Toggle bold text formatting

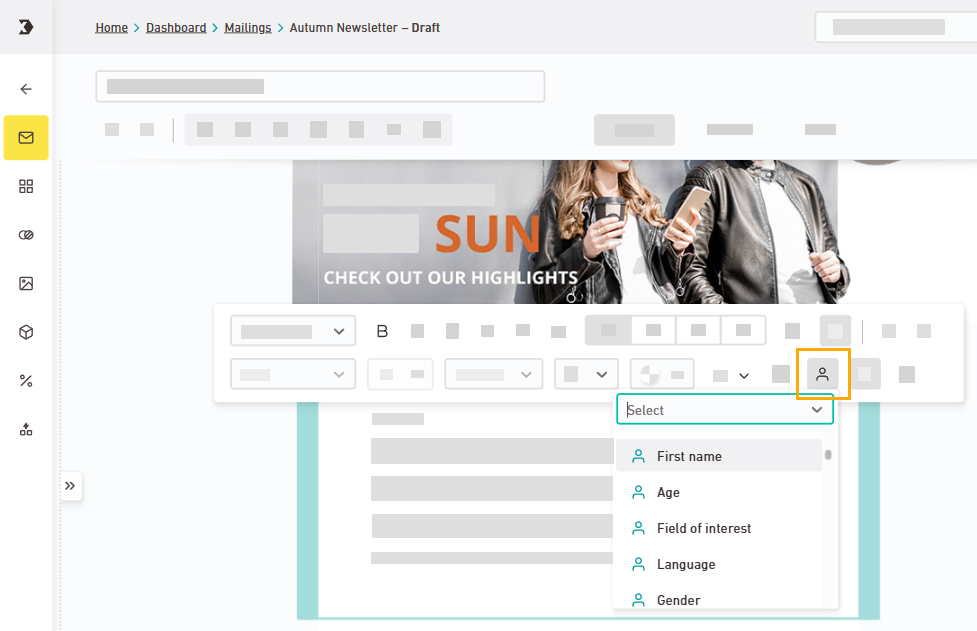[x=381, y=331]
